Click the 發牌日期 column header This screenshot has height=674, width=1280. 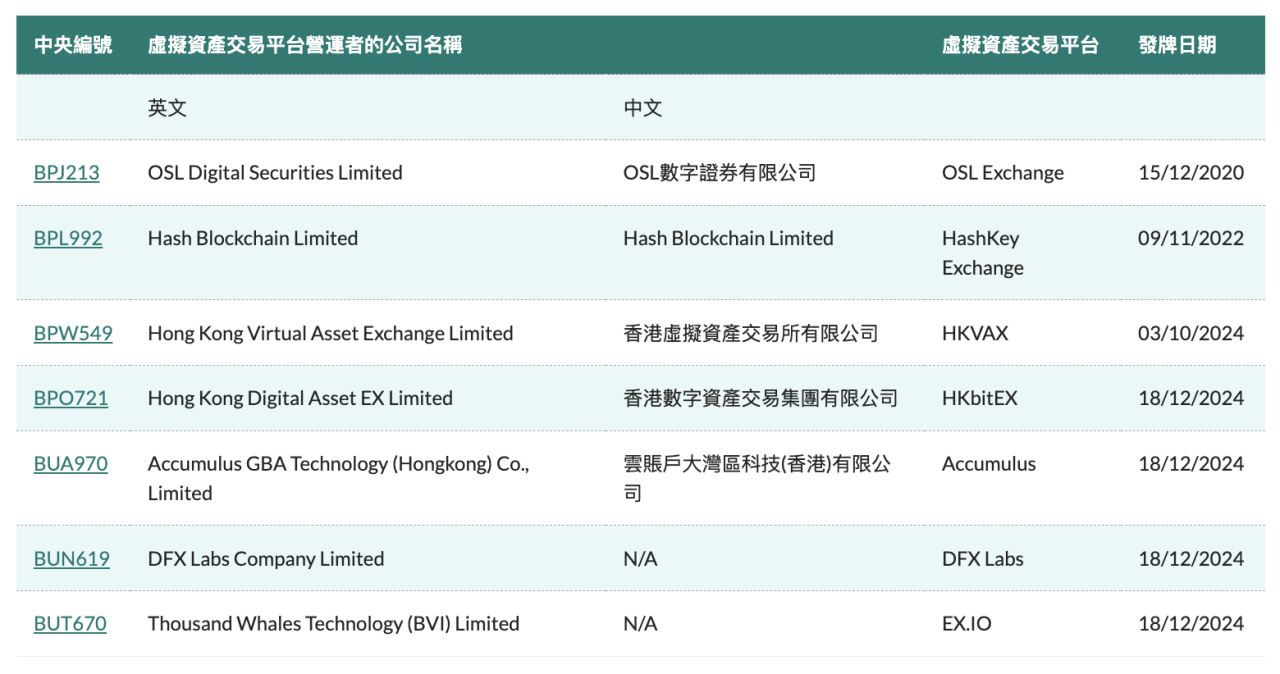click(x=1177, y=45)
